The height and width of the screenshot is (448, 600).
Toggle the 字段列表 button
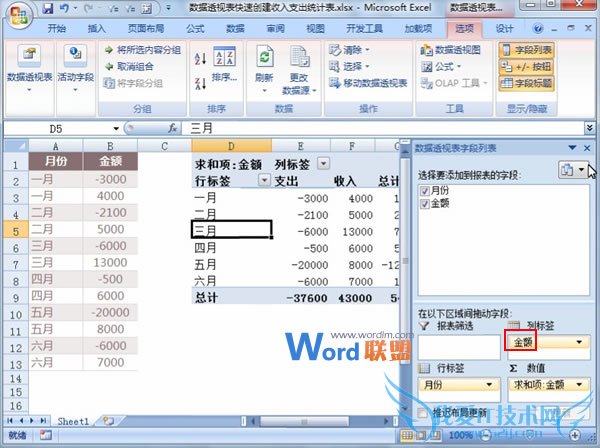pyautogui.click(x=526, y=50)
